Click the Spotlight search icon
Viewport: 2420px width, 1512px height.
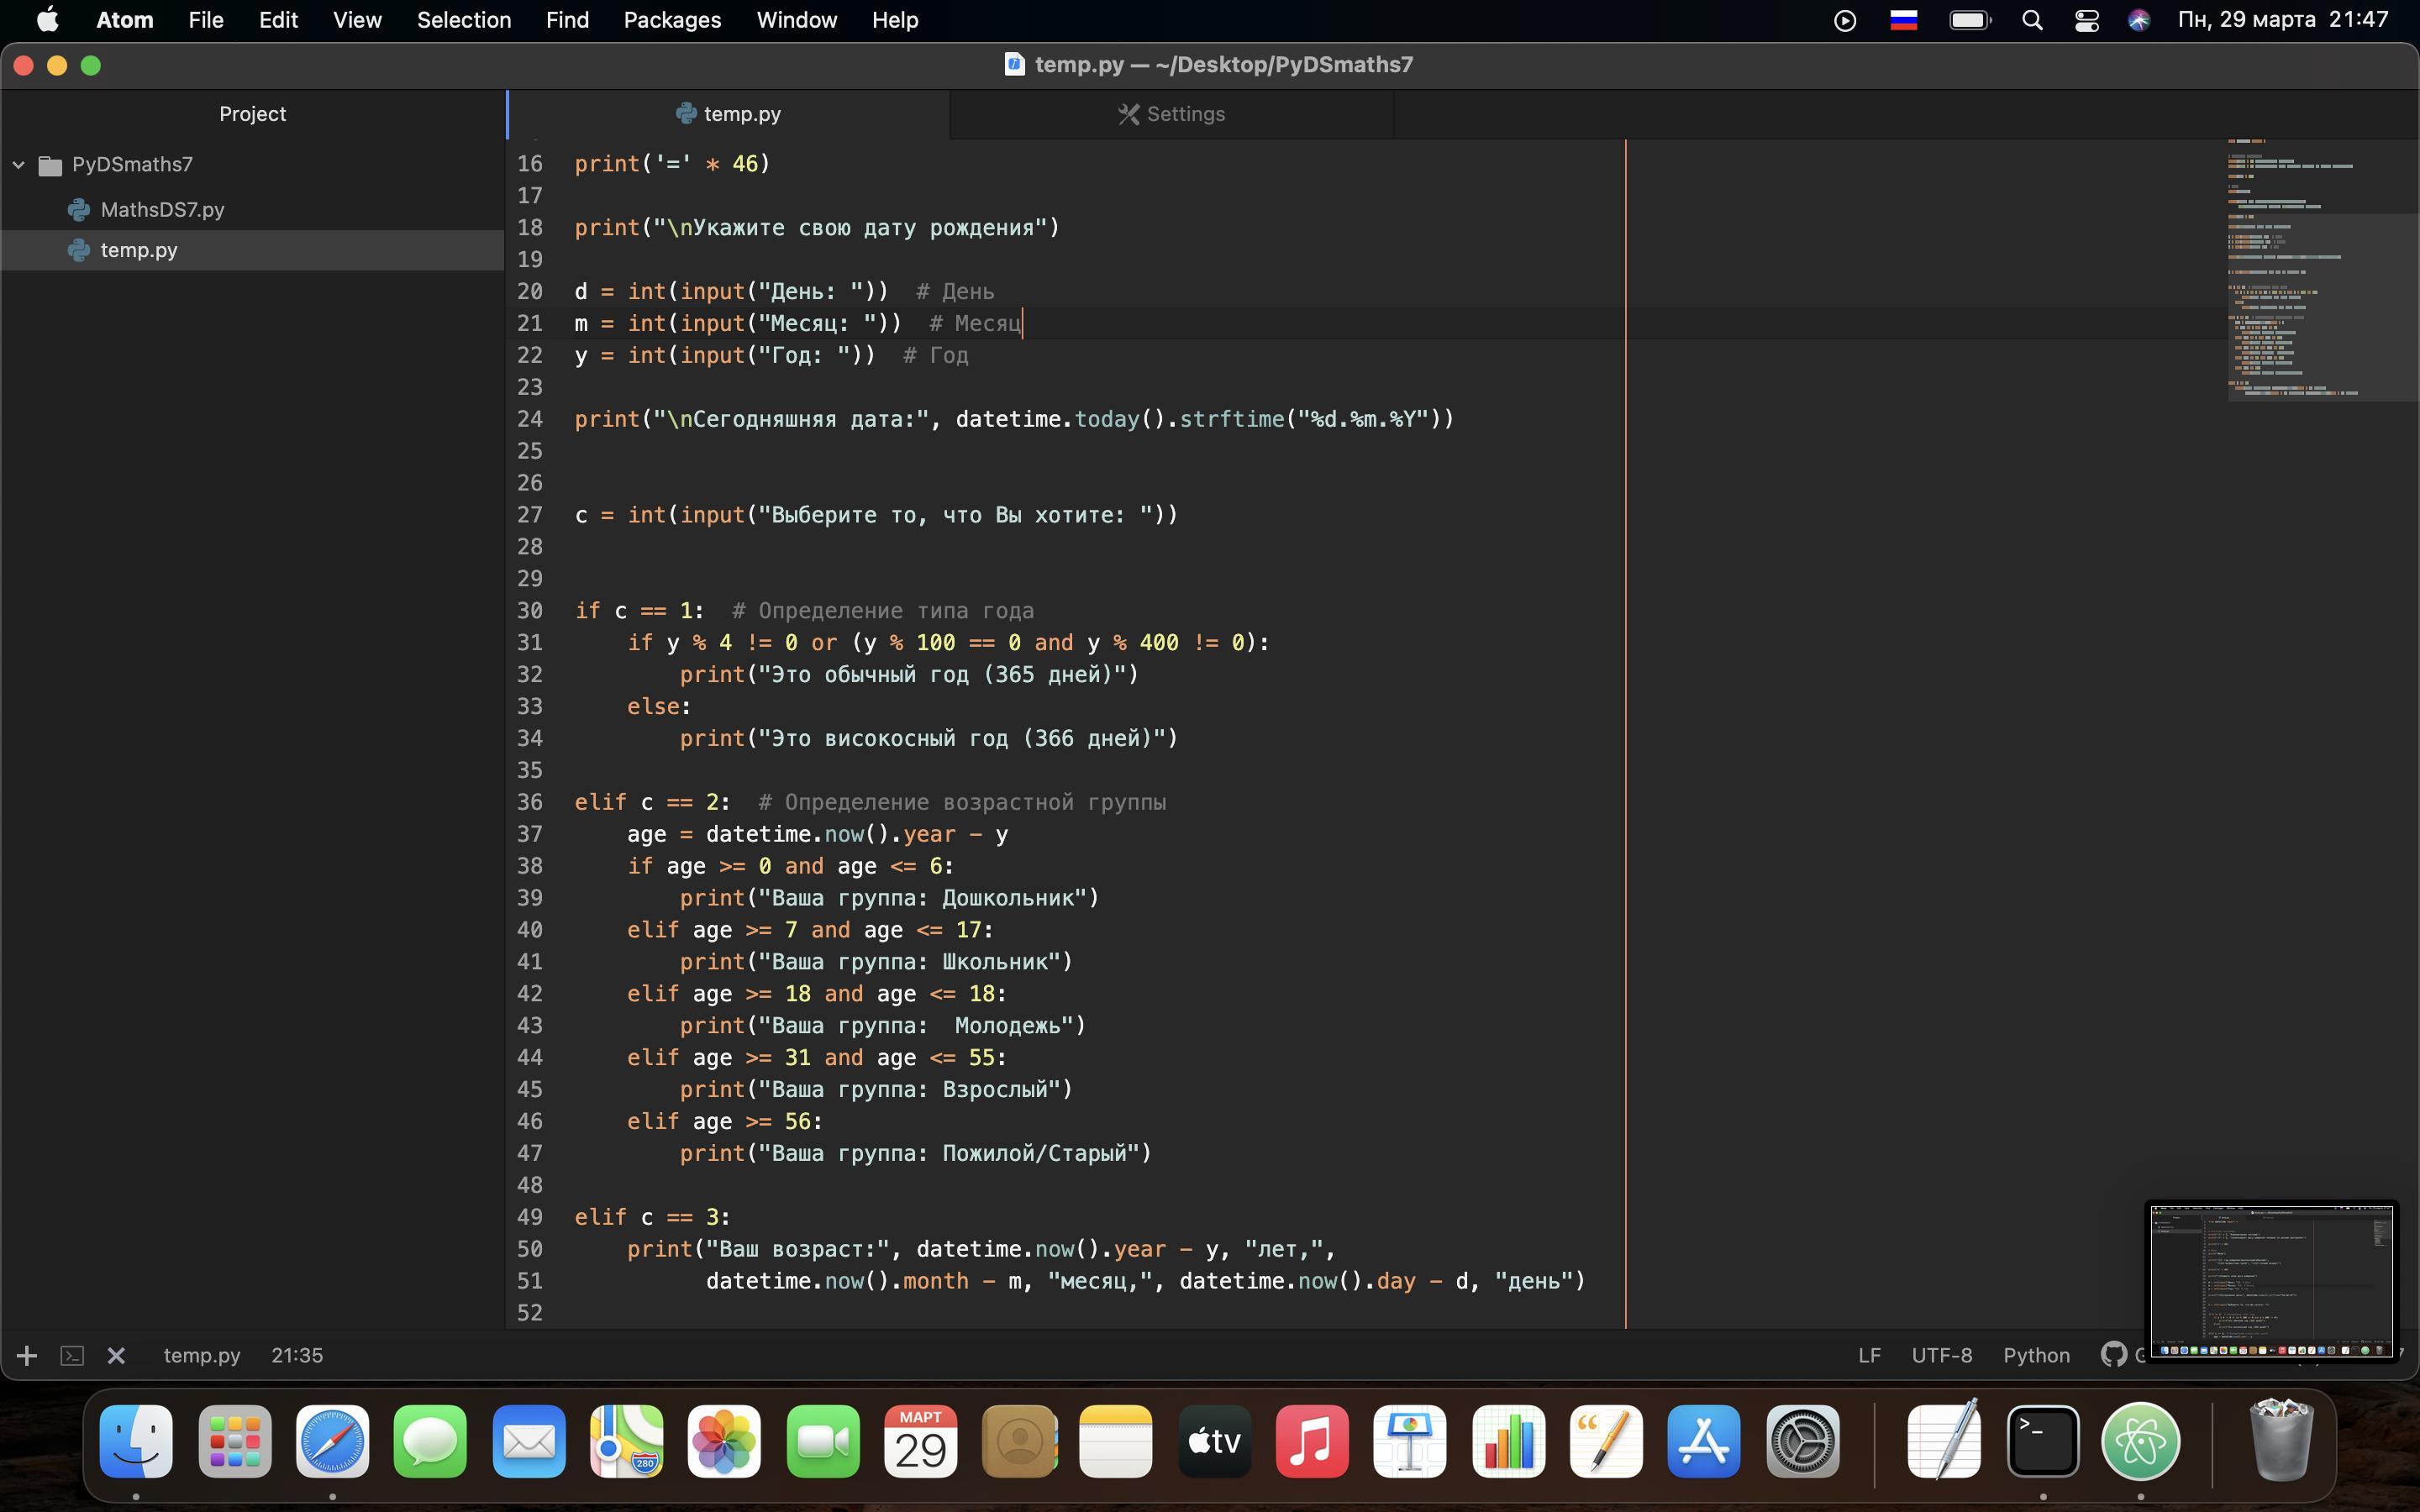point(2031,20)
